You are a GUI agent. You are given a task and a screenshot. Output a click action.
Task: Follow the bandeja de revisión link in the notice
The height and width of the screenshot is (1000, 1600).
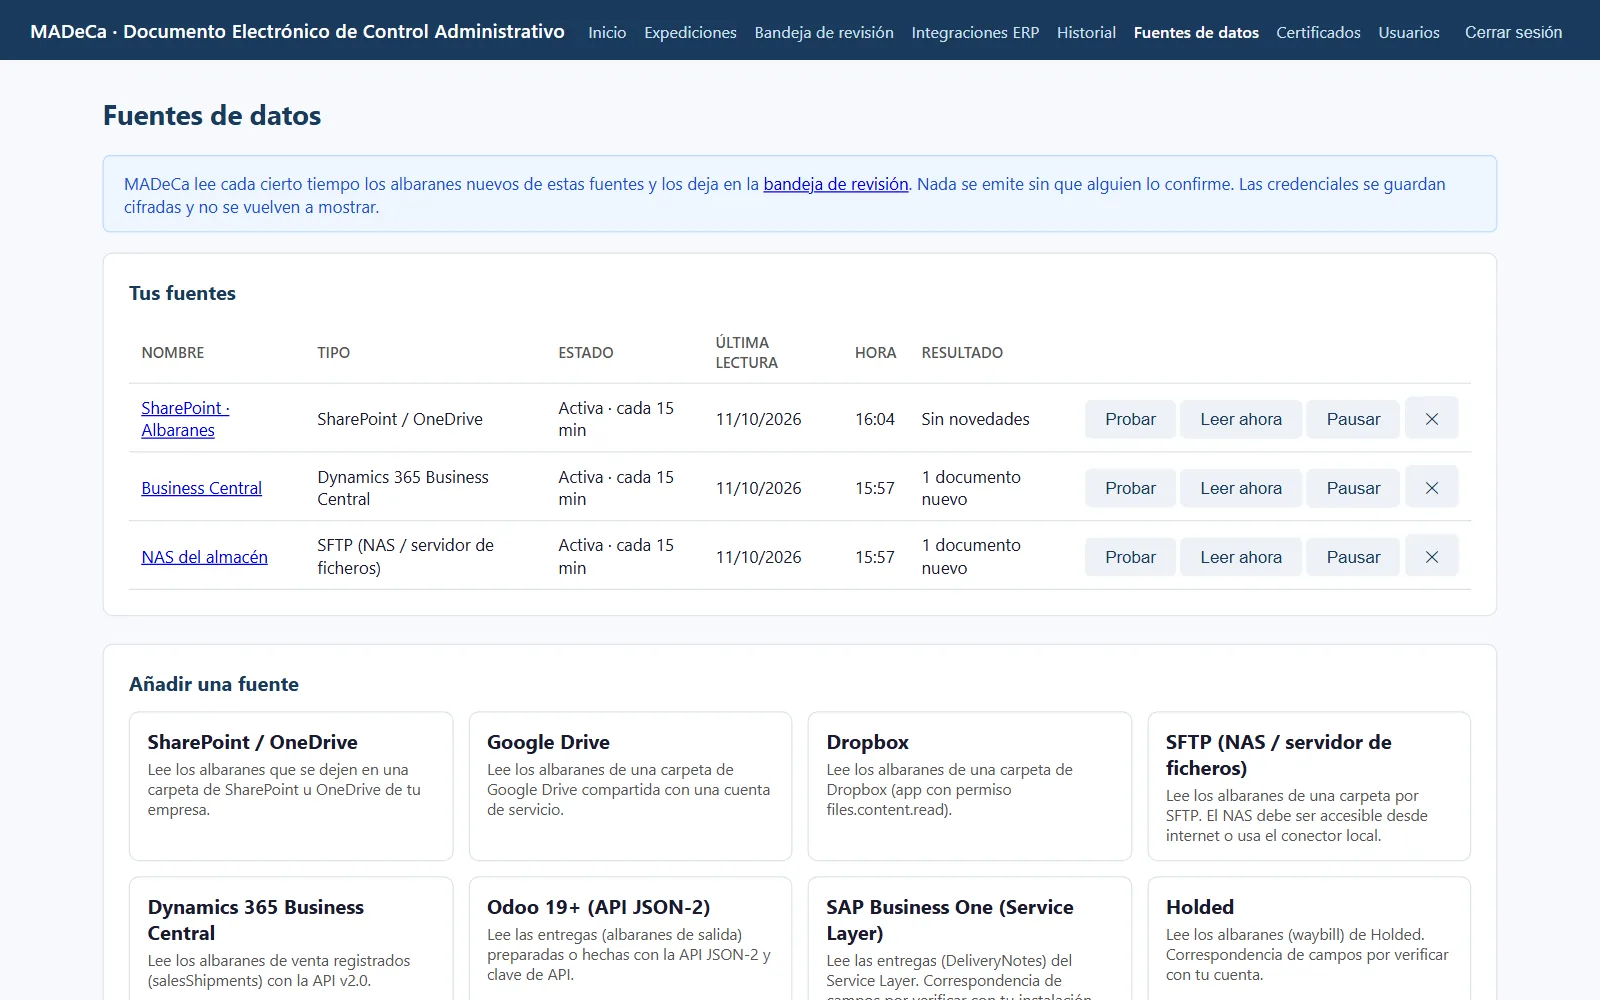[836, 184]
